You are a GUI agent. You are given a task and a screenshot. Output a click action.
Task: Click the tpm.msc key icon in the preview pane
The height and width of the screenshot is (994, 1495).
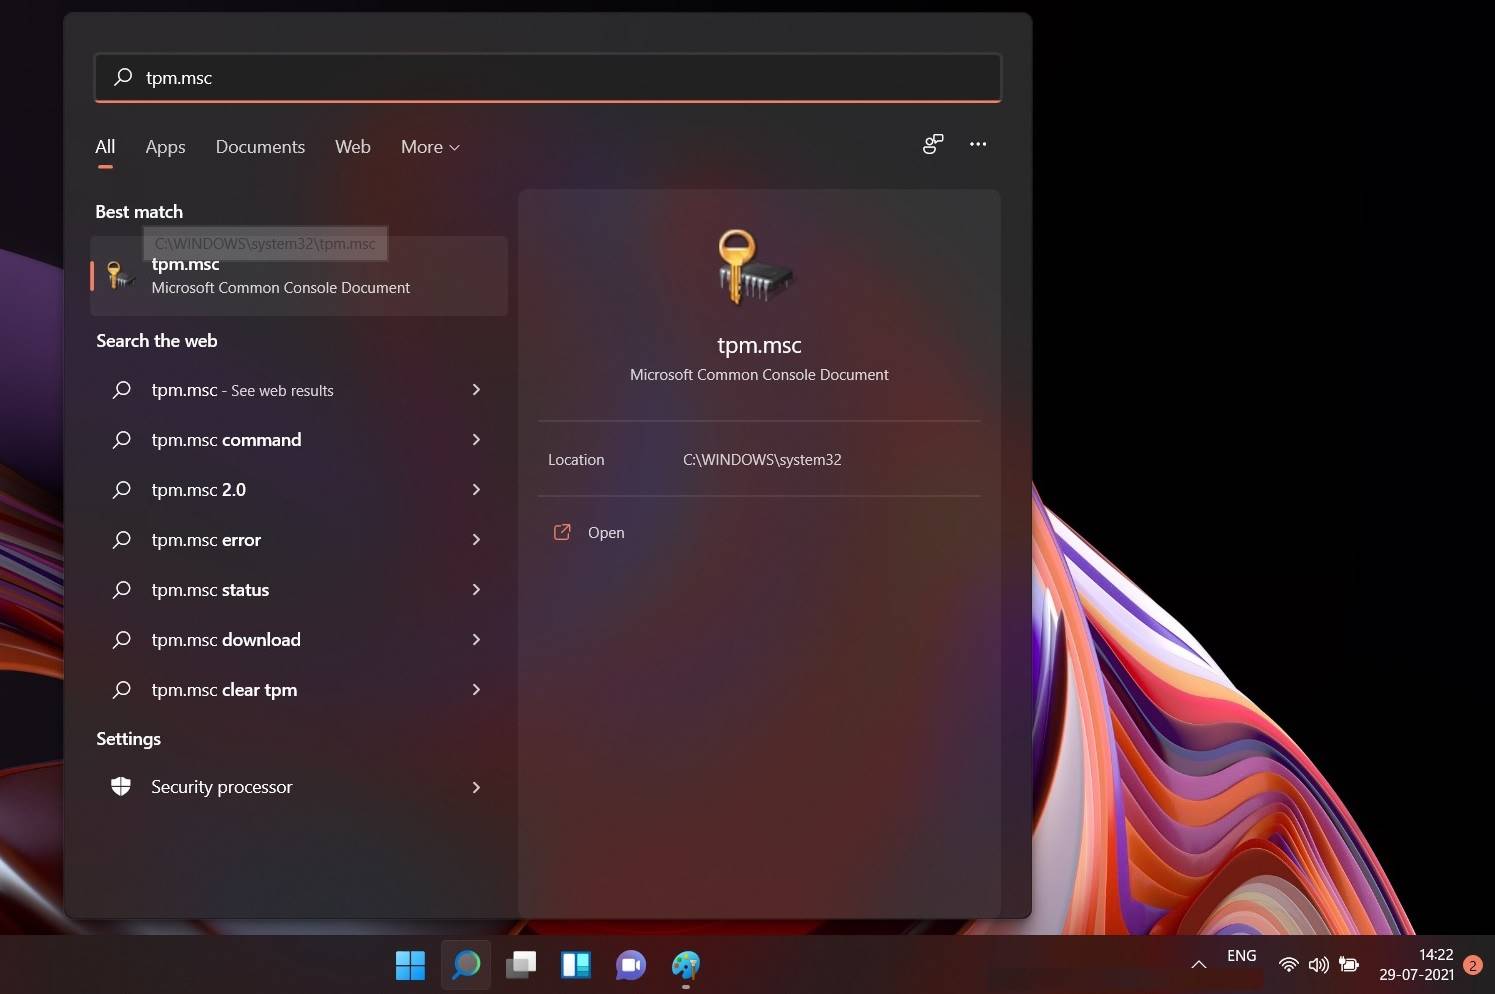pos(758,265)
